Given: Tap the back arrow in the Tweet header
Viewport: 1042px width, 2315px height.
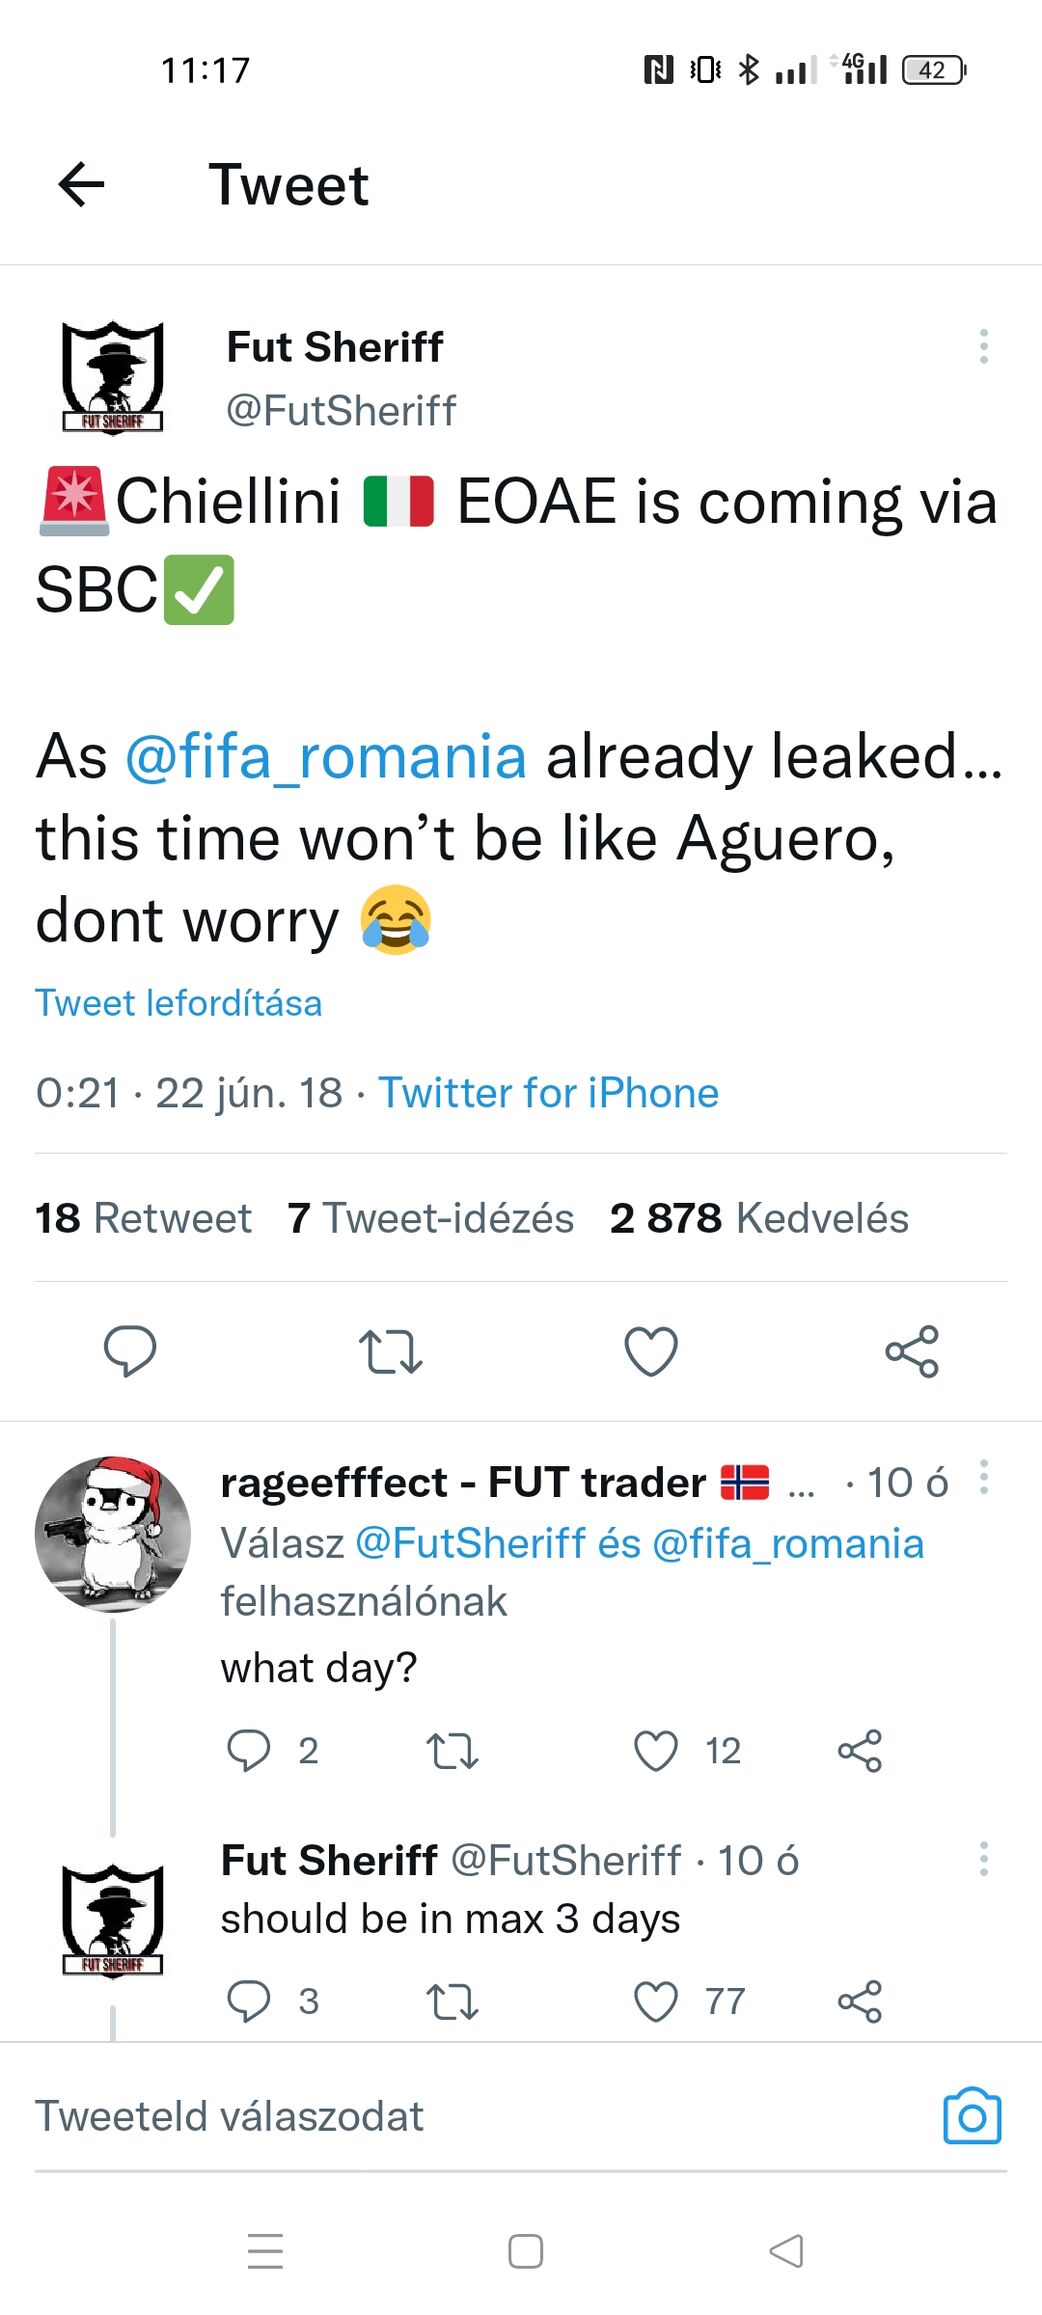Looking at the screenshot, I should (82, 185).
